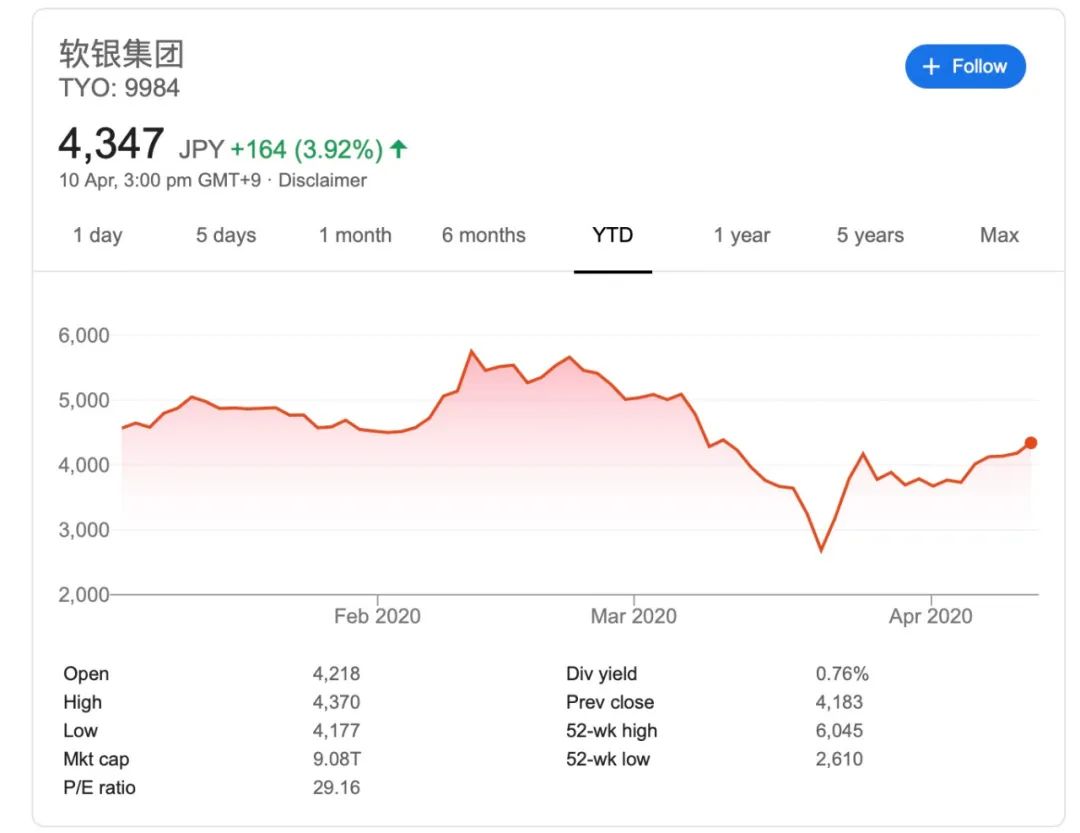The width and height of the screenshot is (1080, 833).
Task: Click the Div yield label
Action: tap(601, 674)
